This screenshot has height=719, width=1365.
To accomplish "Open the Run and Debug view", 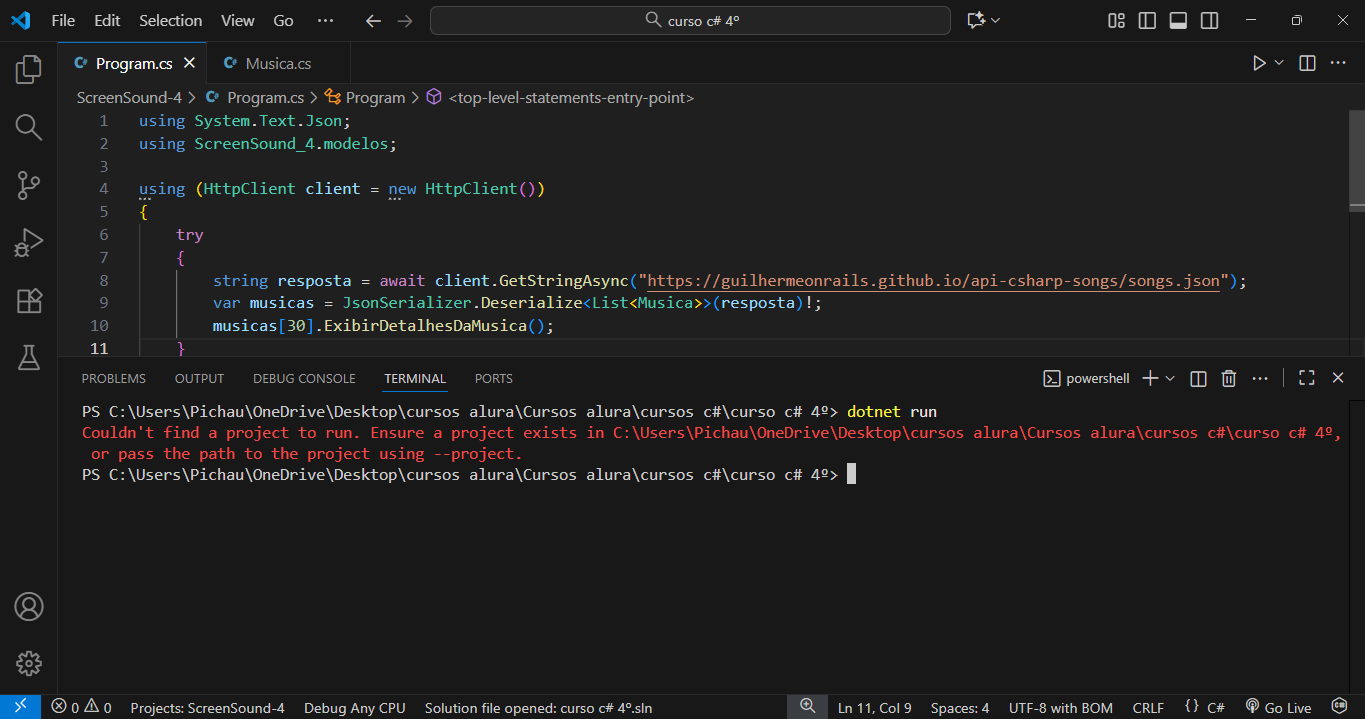I will (x=28, y=243).
